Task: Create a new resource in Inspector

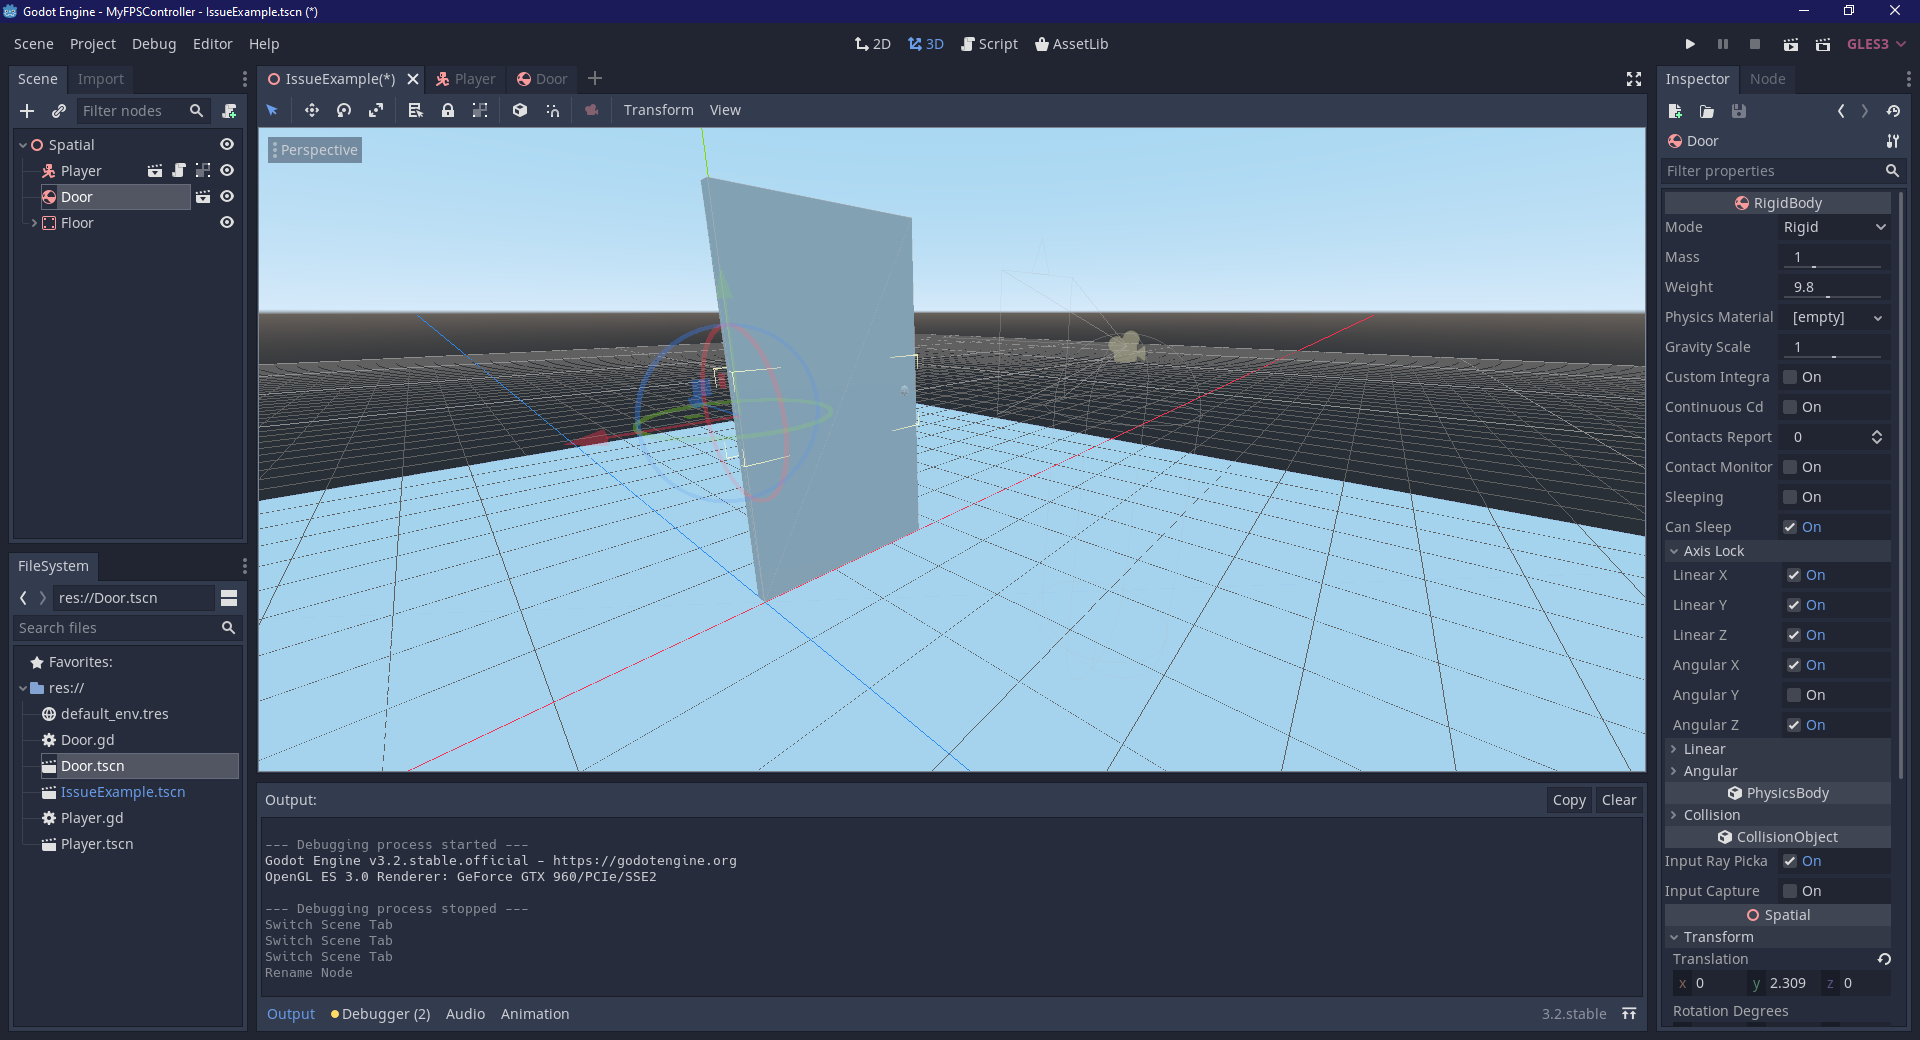Action: pyautogui.click(x=1676, y=111)
